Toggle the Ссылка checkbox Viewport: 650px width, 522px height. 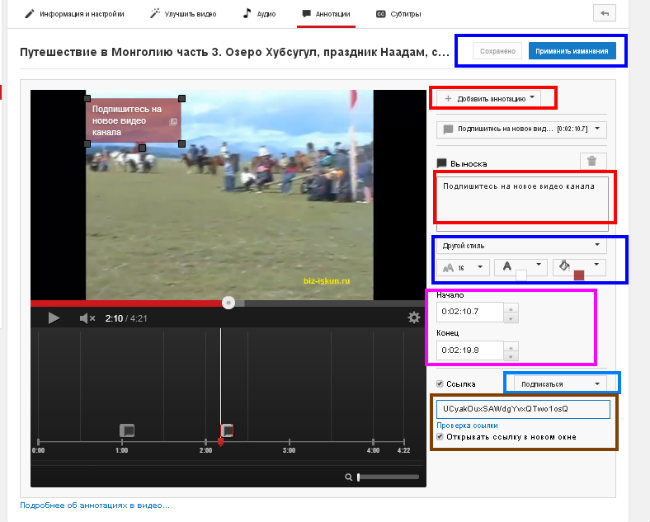440,384
